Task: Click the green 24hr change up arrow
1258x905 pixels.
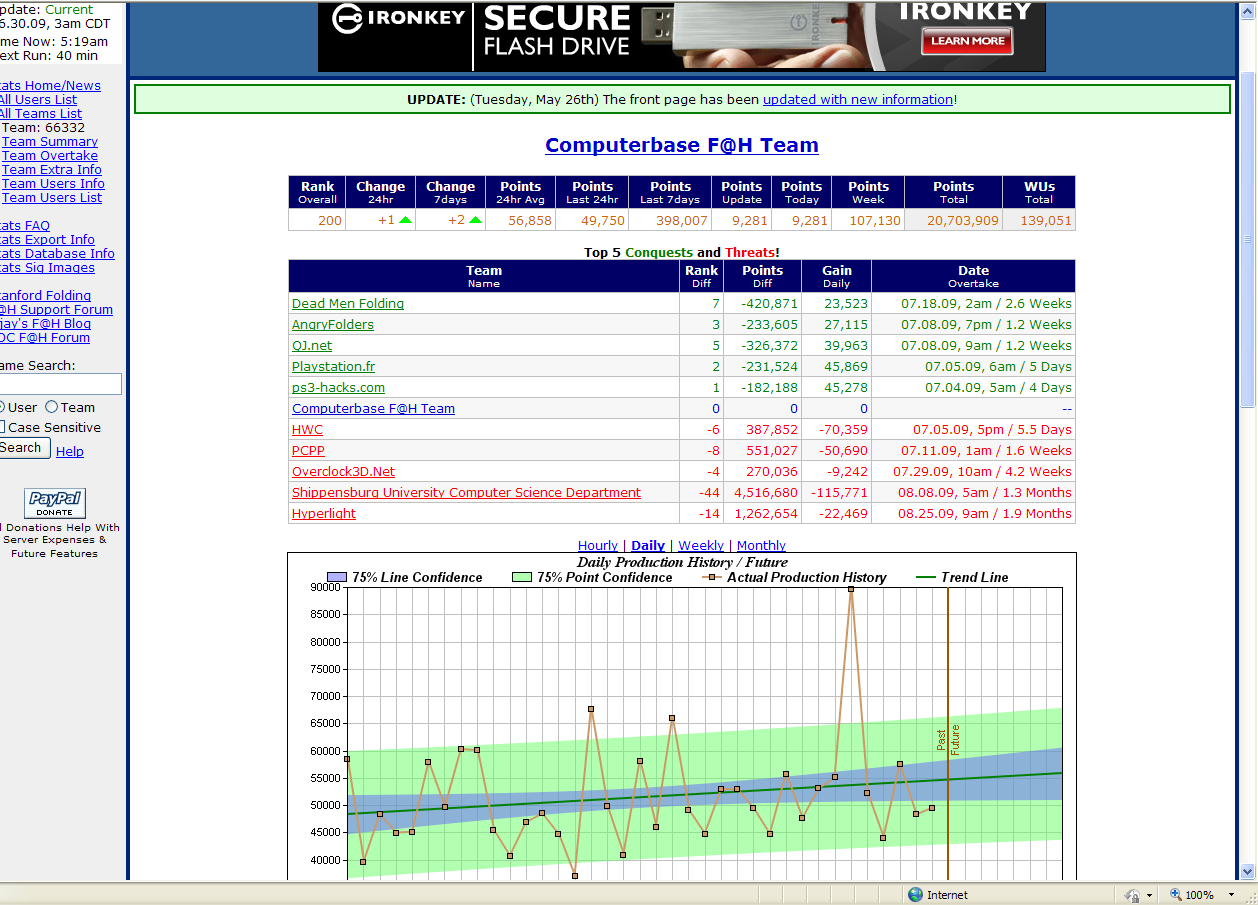Action: click(x=406, y=221)
